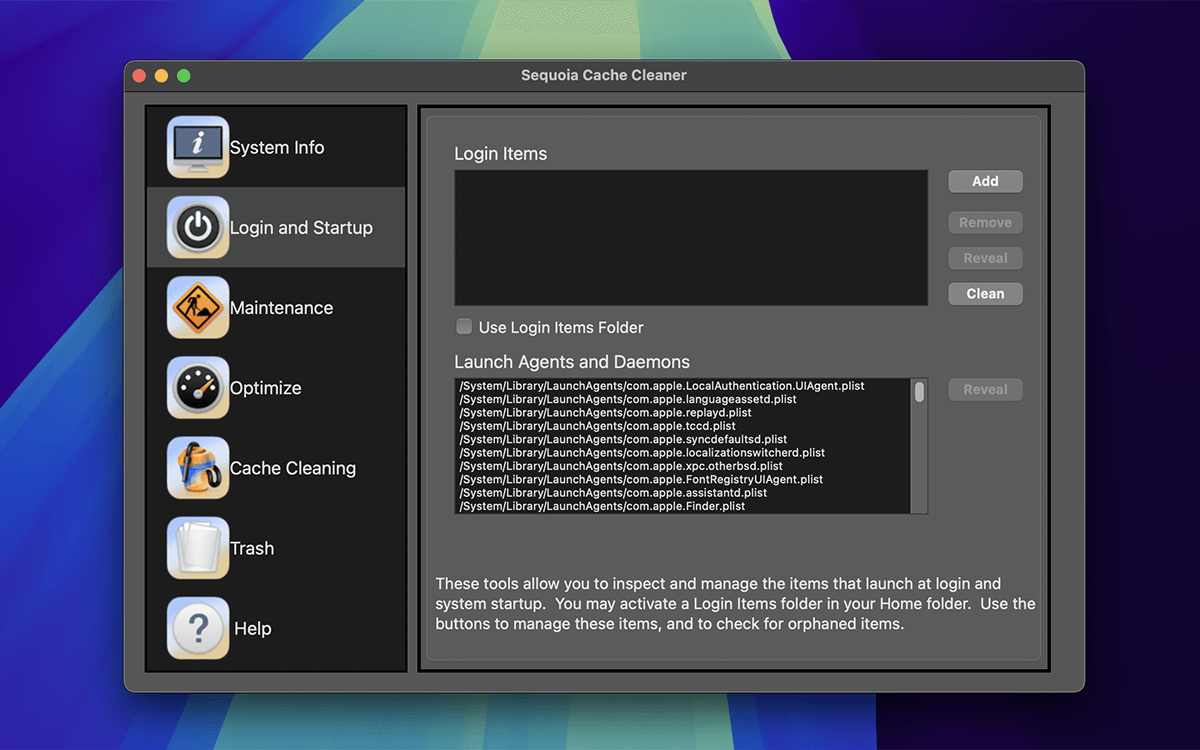Click Reveal button beside Login Items list

(985, 258)
